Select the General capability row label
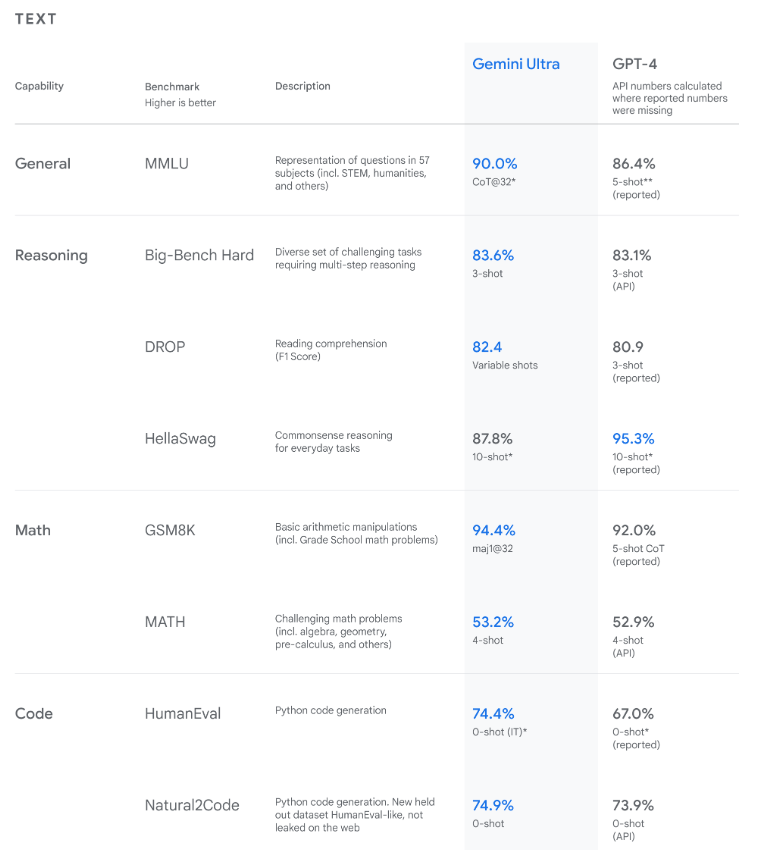The width and height of the screenshot is (760, 850). [x=43, y=164]
